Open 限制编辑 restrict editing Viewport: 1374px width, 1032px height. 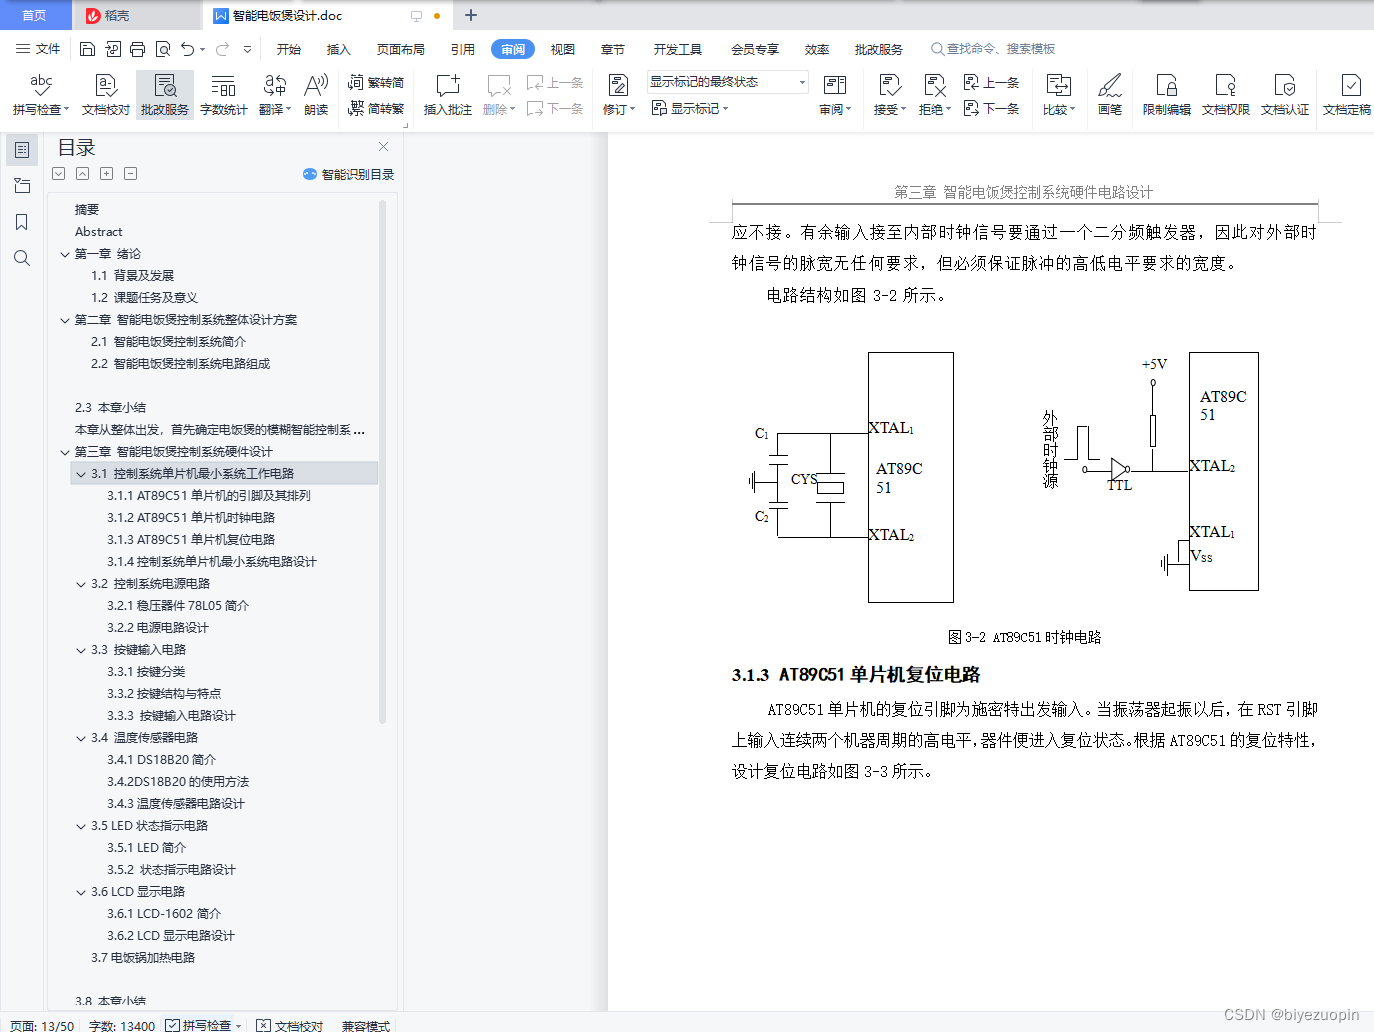pyautogui.click(x=1167, y=95)
